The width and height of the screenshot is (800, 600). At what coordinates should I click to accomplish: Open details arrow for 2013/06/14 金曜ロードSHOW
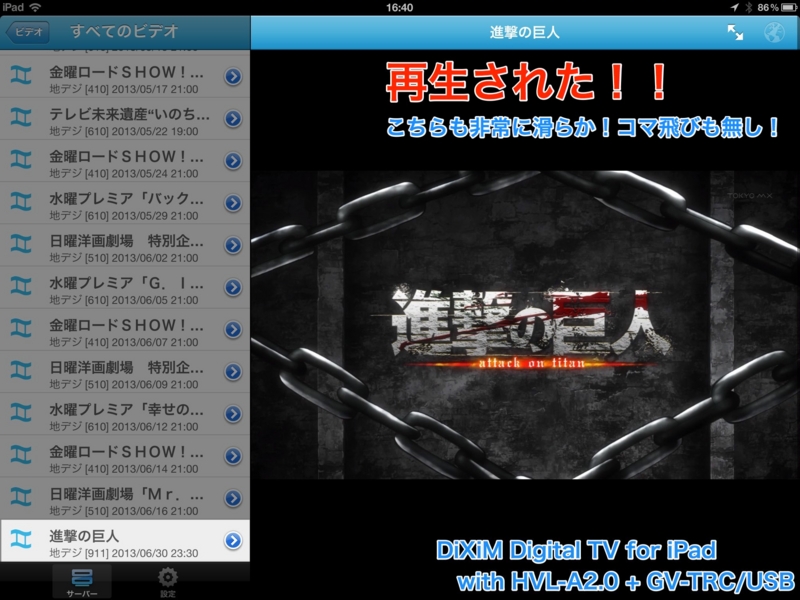click(x=233, y=456)
